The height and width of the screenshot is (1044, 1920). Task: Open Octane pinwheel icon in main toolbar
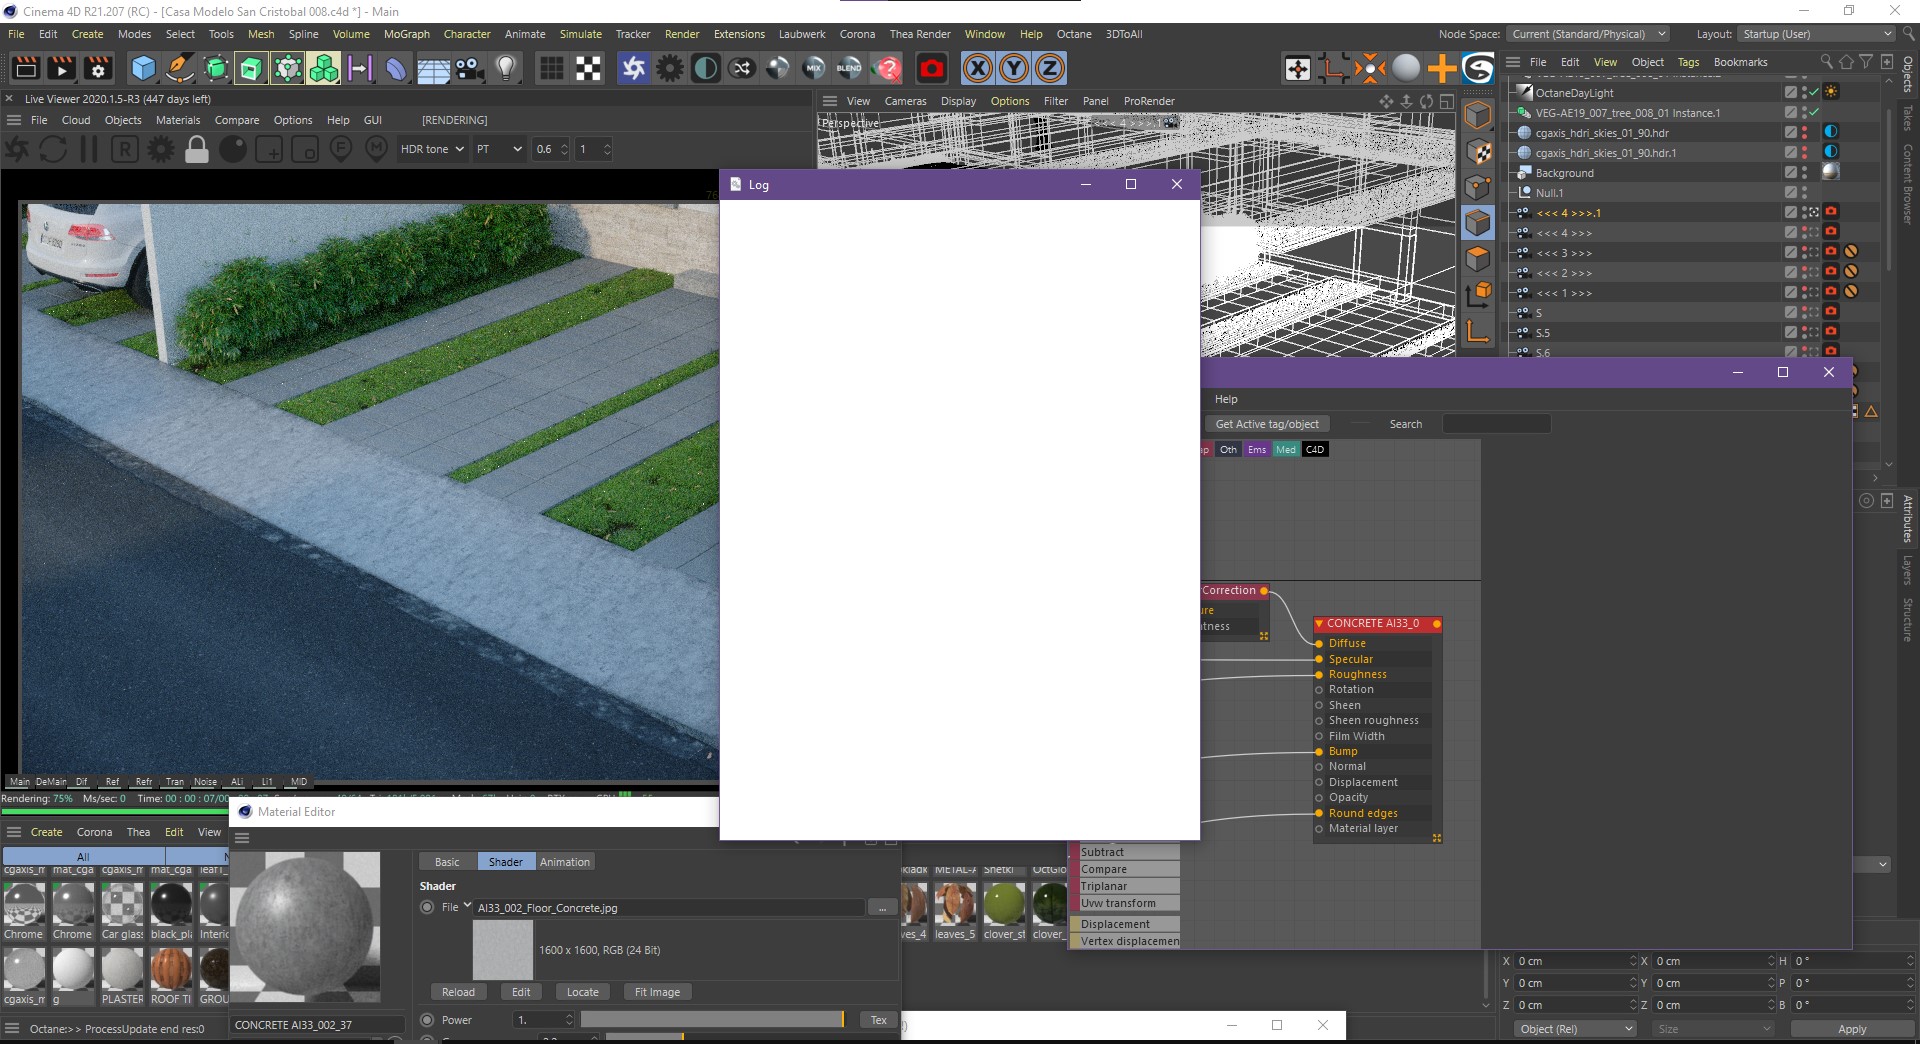[x=633, y=68]
